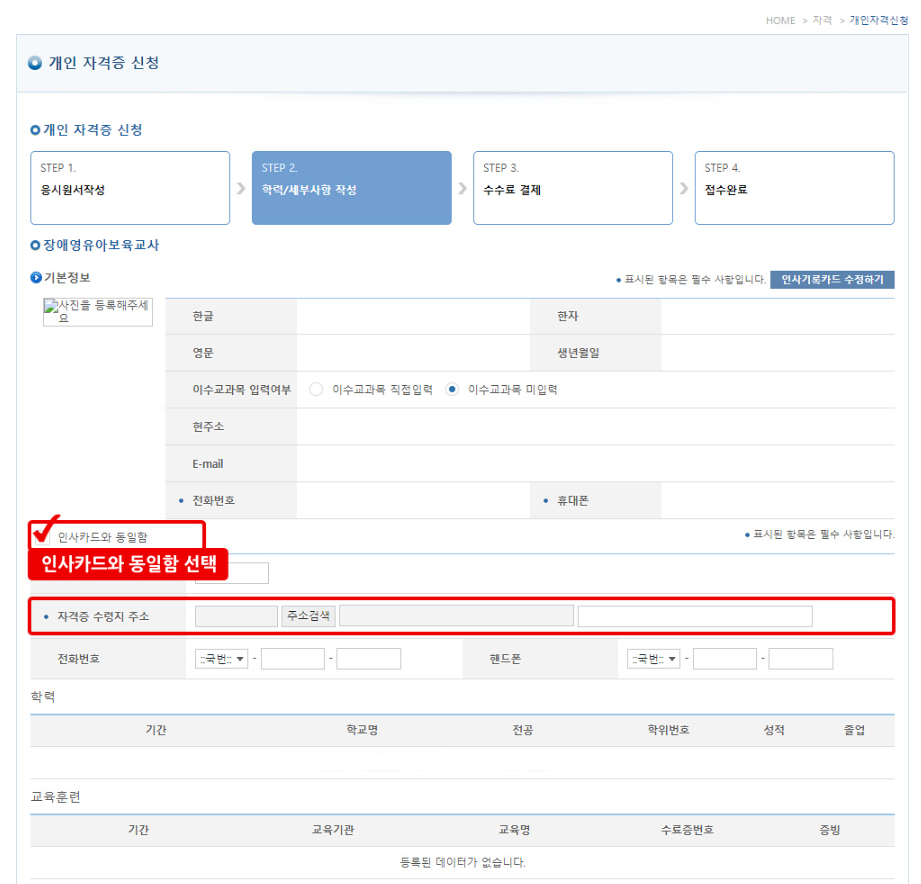
Task: Click the arrow icon beside 기본정보
Action: click(x=36, y=277)
